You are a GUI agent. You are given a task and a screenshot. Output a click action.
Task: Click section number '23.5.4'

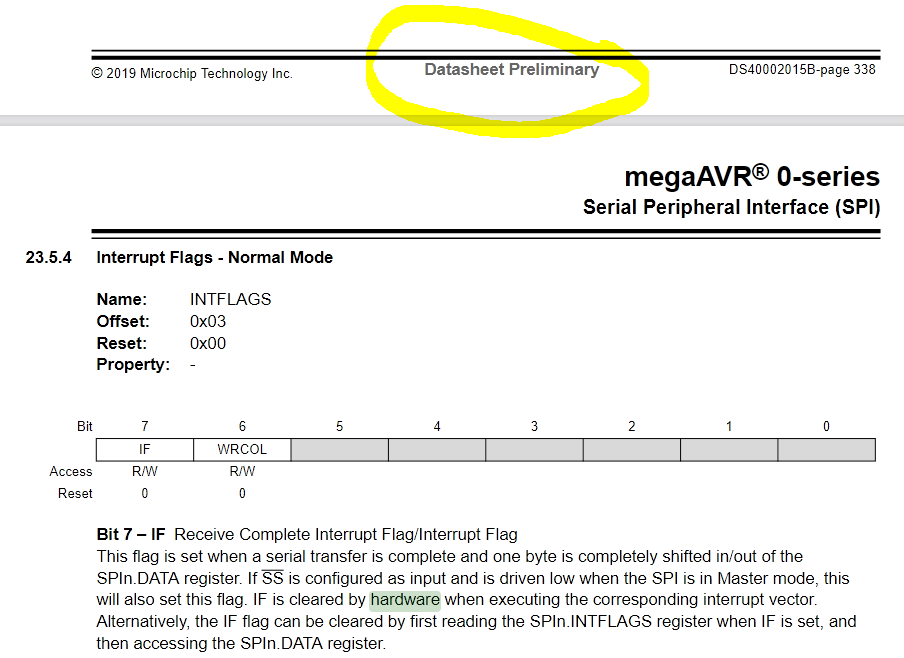point(48,257)
